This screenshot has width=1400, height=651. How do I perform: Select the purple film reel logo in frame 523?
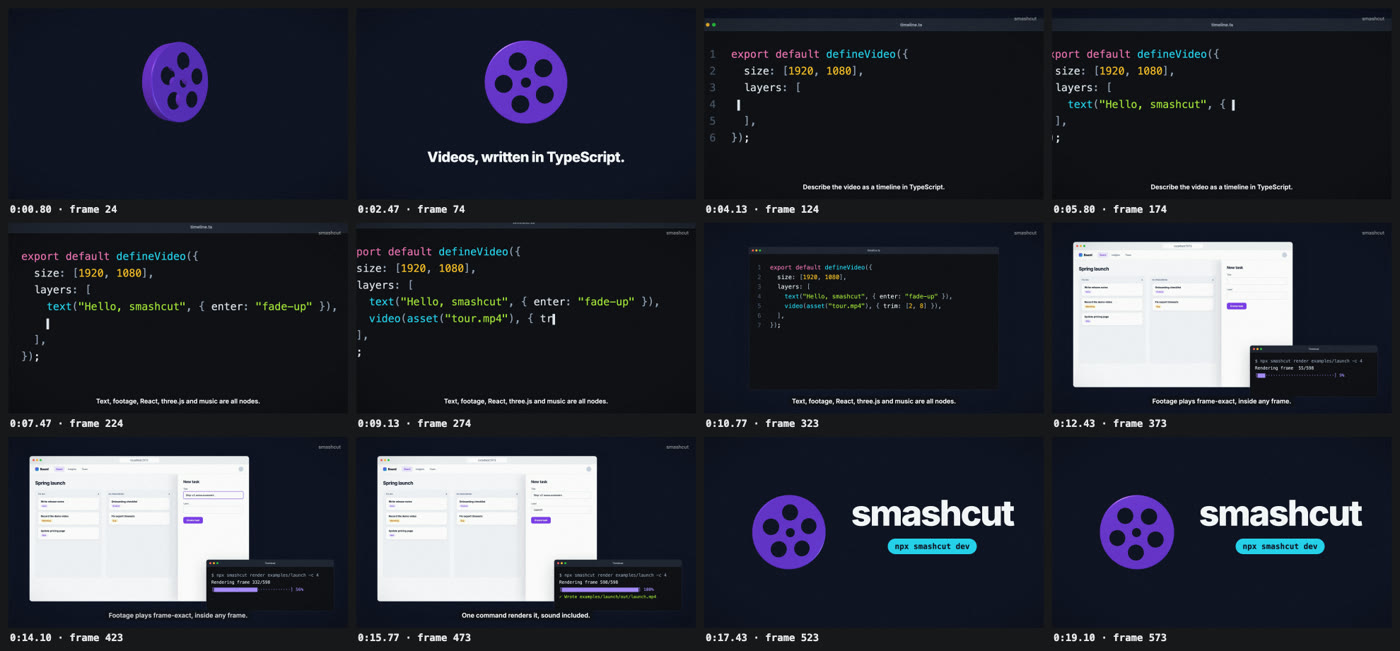(789, 532)
